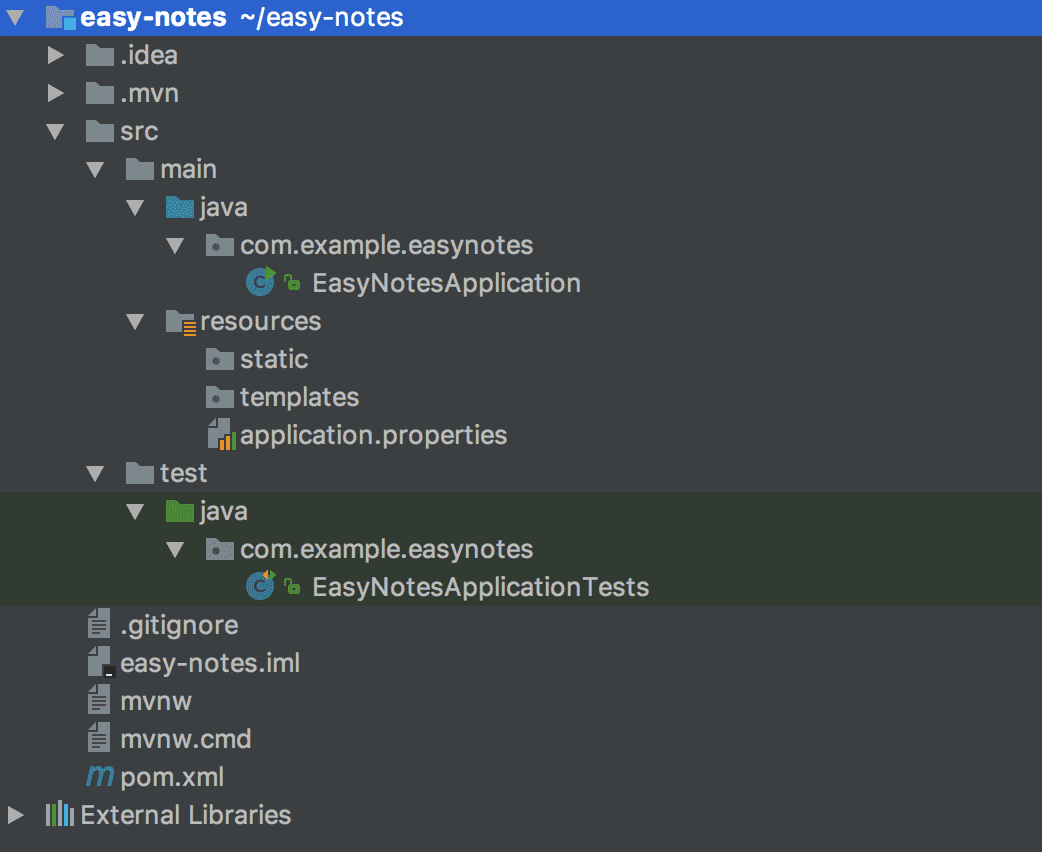Click the resources folder icon

click(x=180, y=320)
